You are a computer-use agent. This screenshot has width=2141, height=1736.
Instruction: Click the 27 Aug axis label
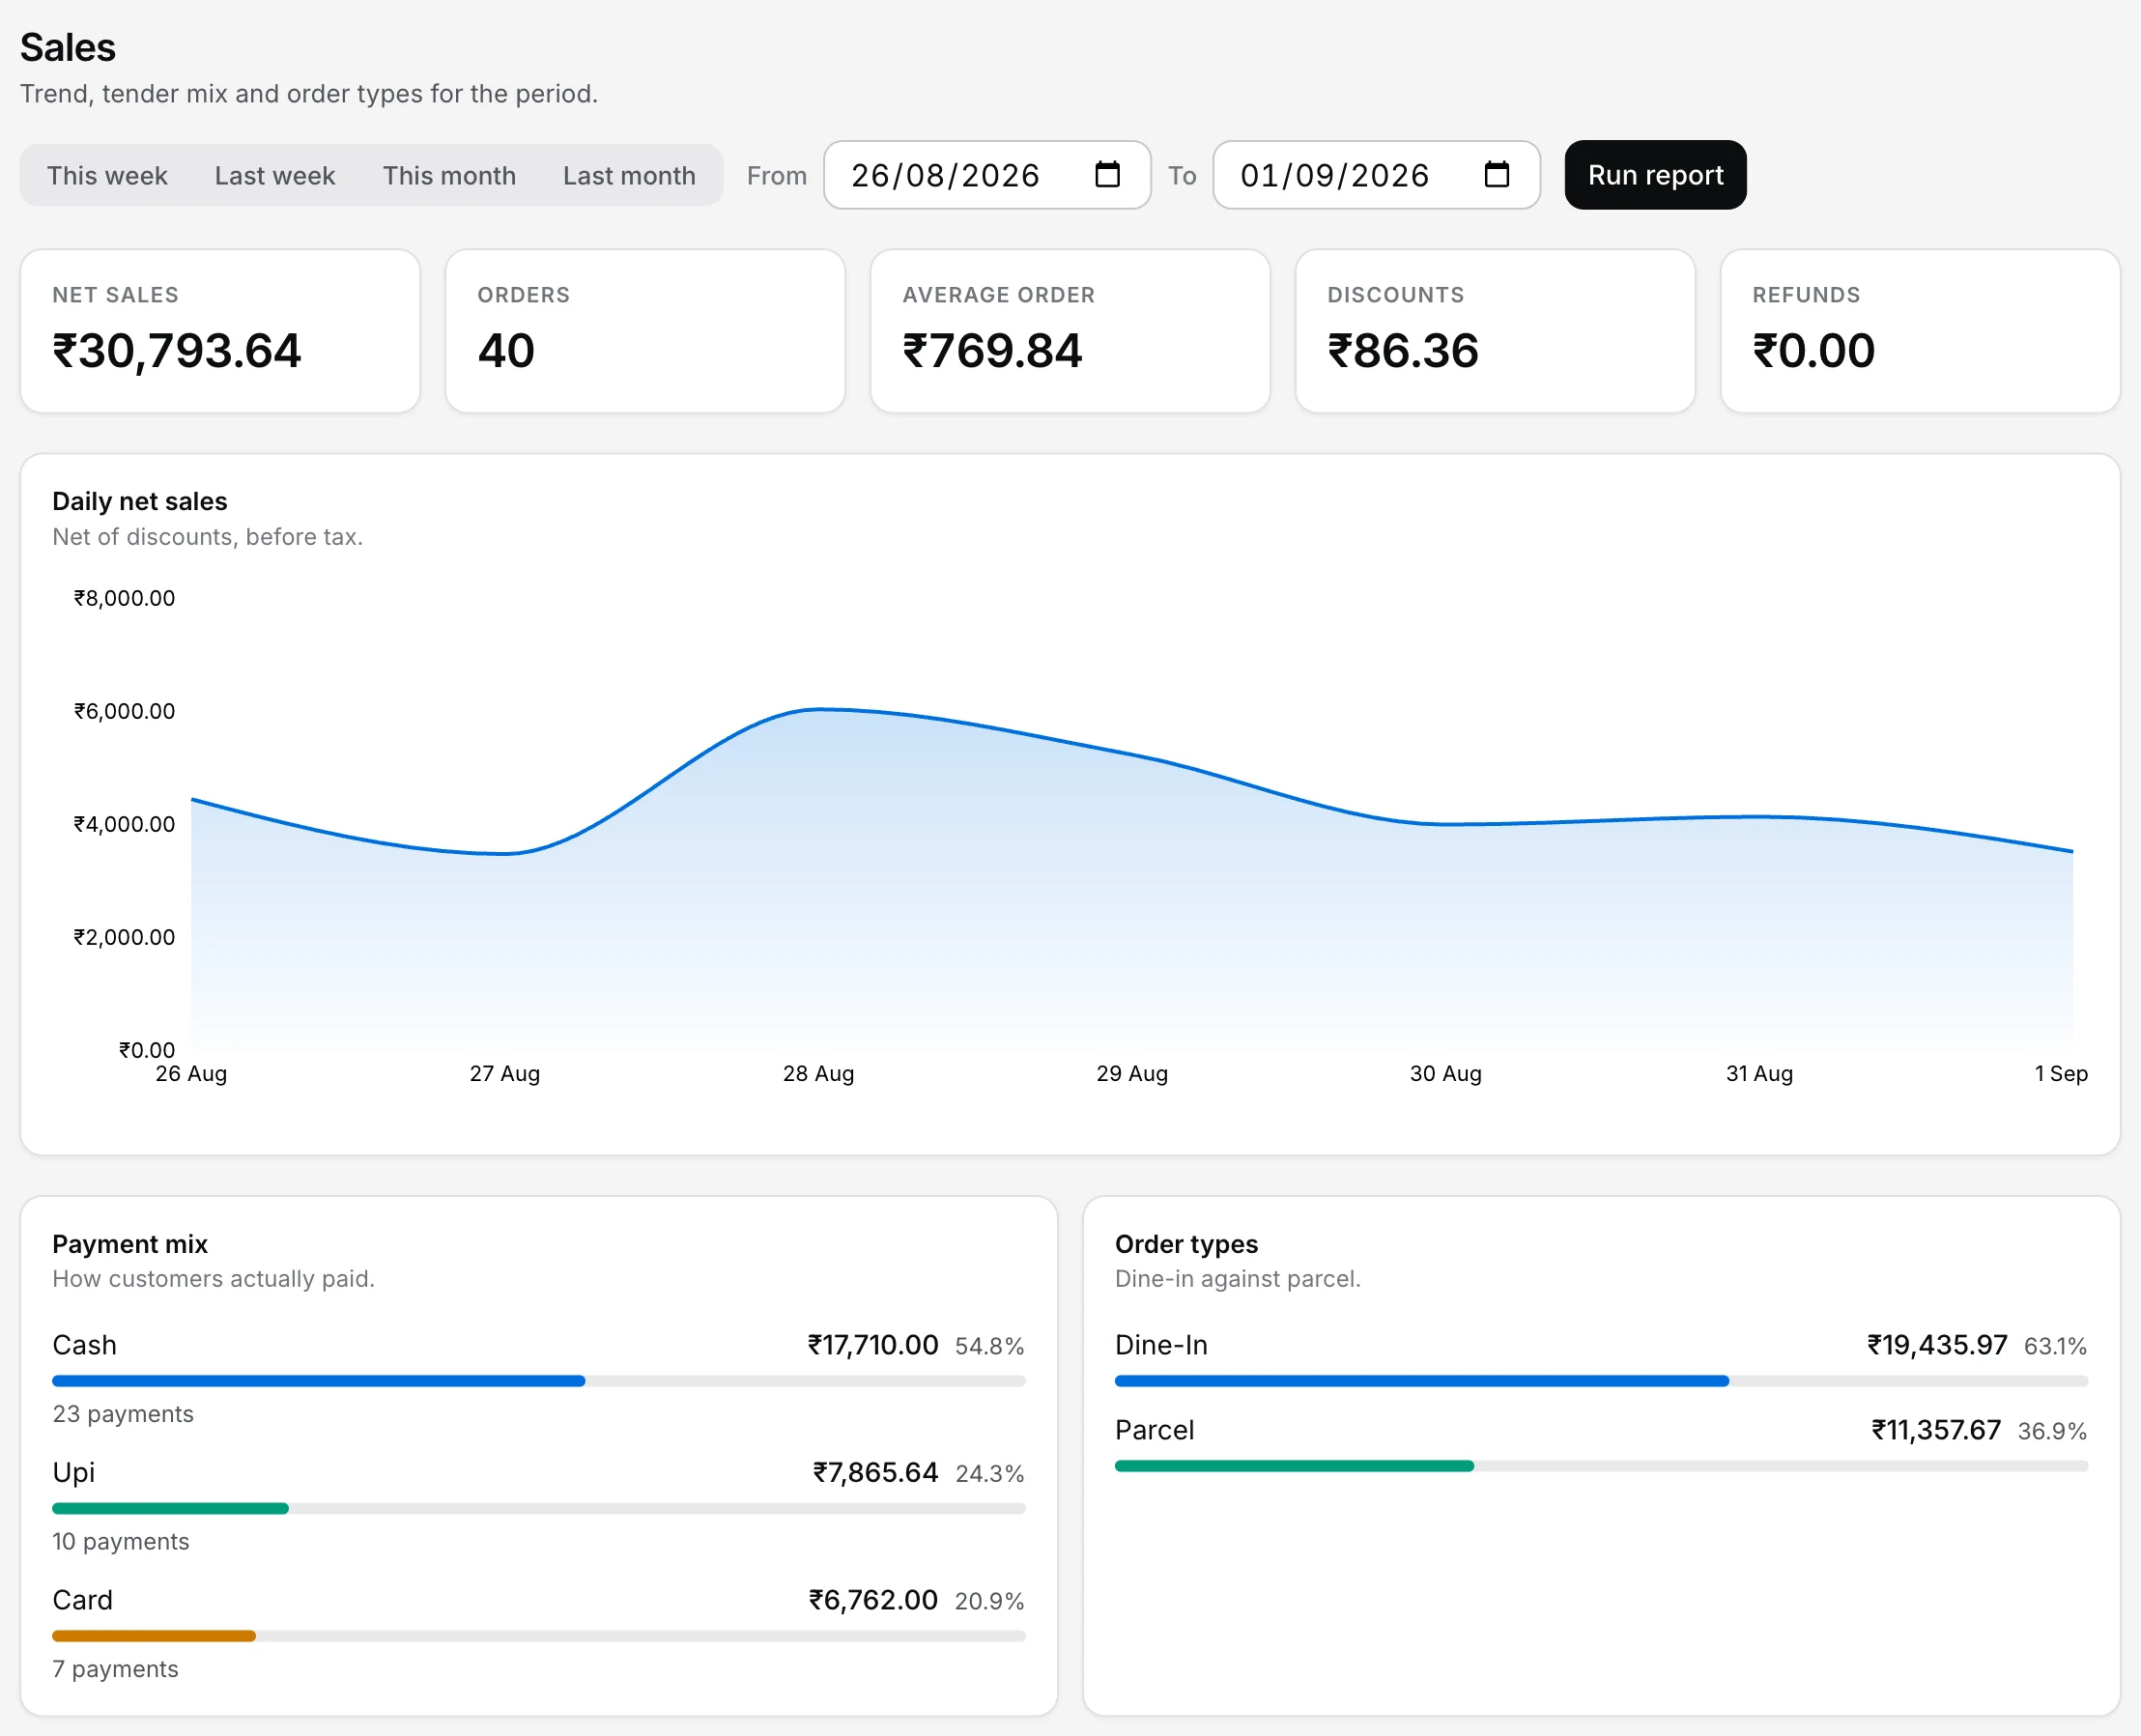(505, 1073)
